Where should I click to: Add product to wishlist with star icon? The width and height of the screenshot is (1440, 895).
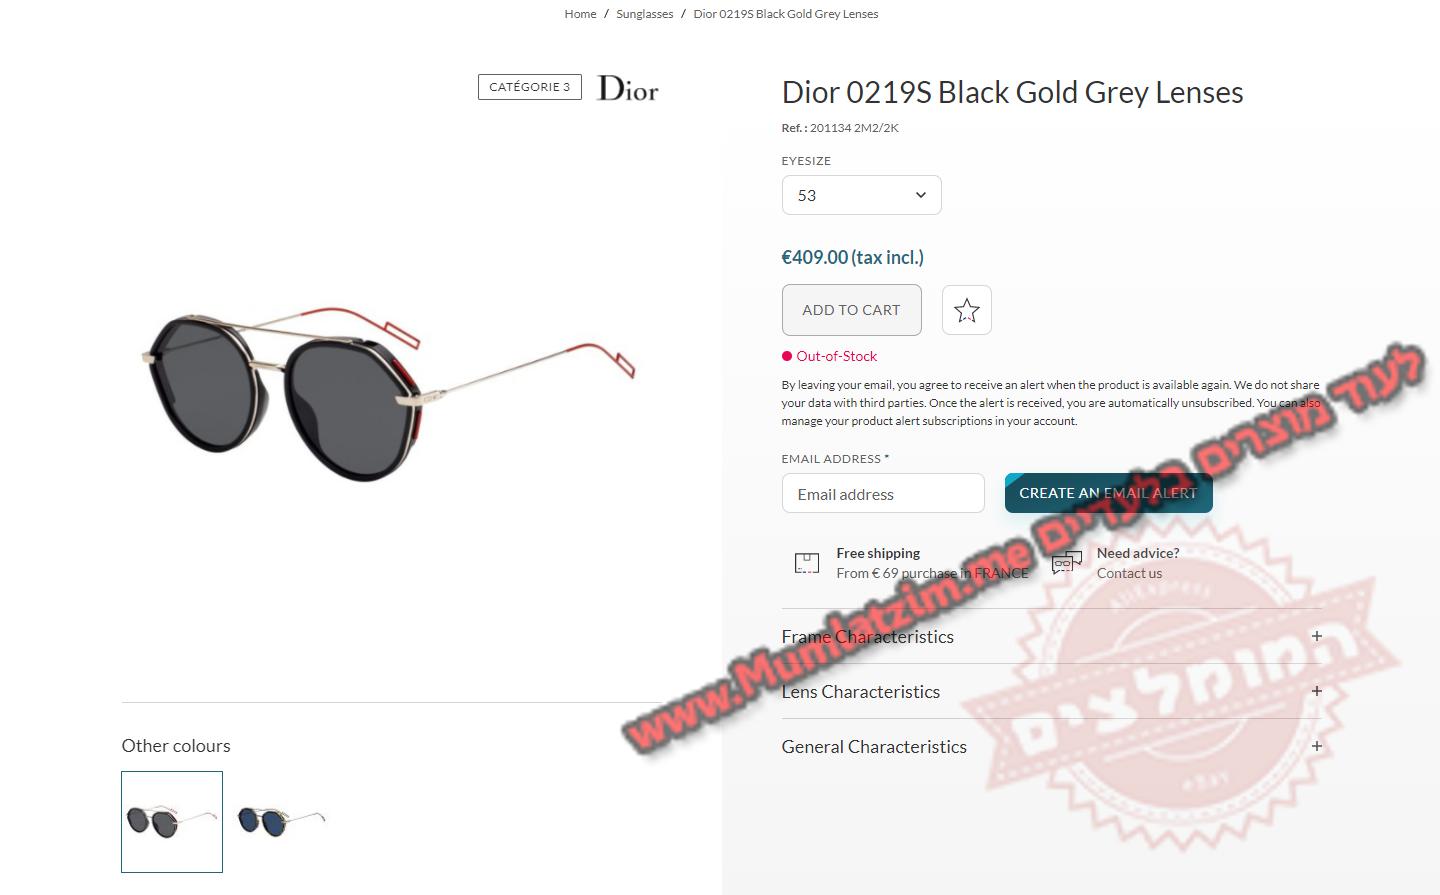pyautogui.click(x=966, y=310)
